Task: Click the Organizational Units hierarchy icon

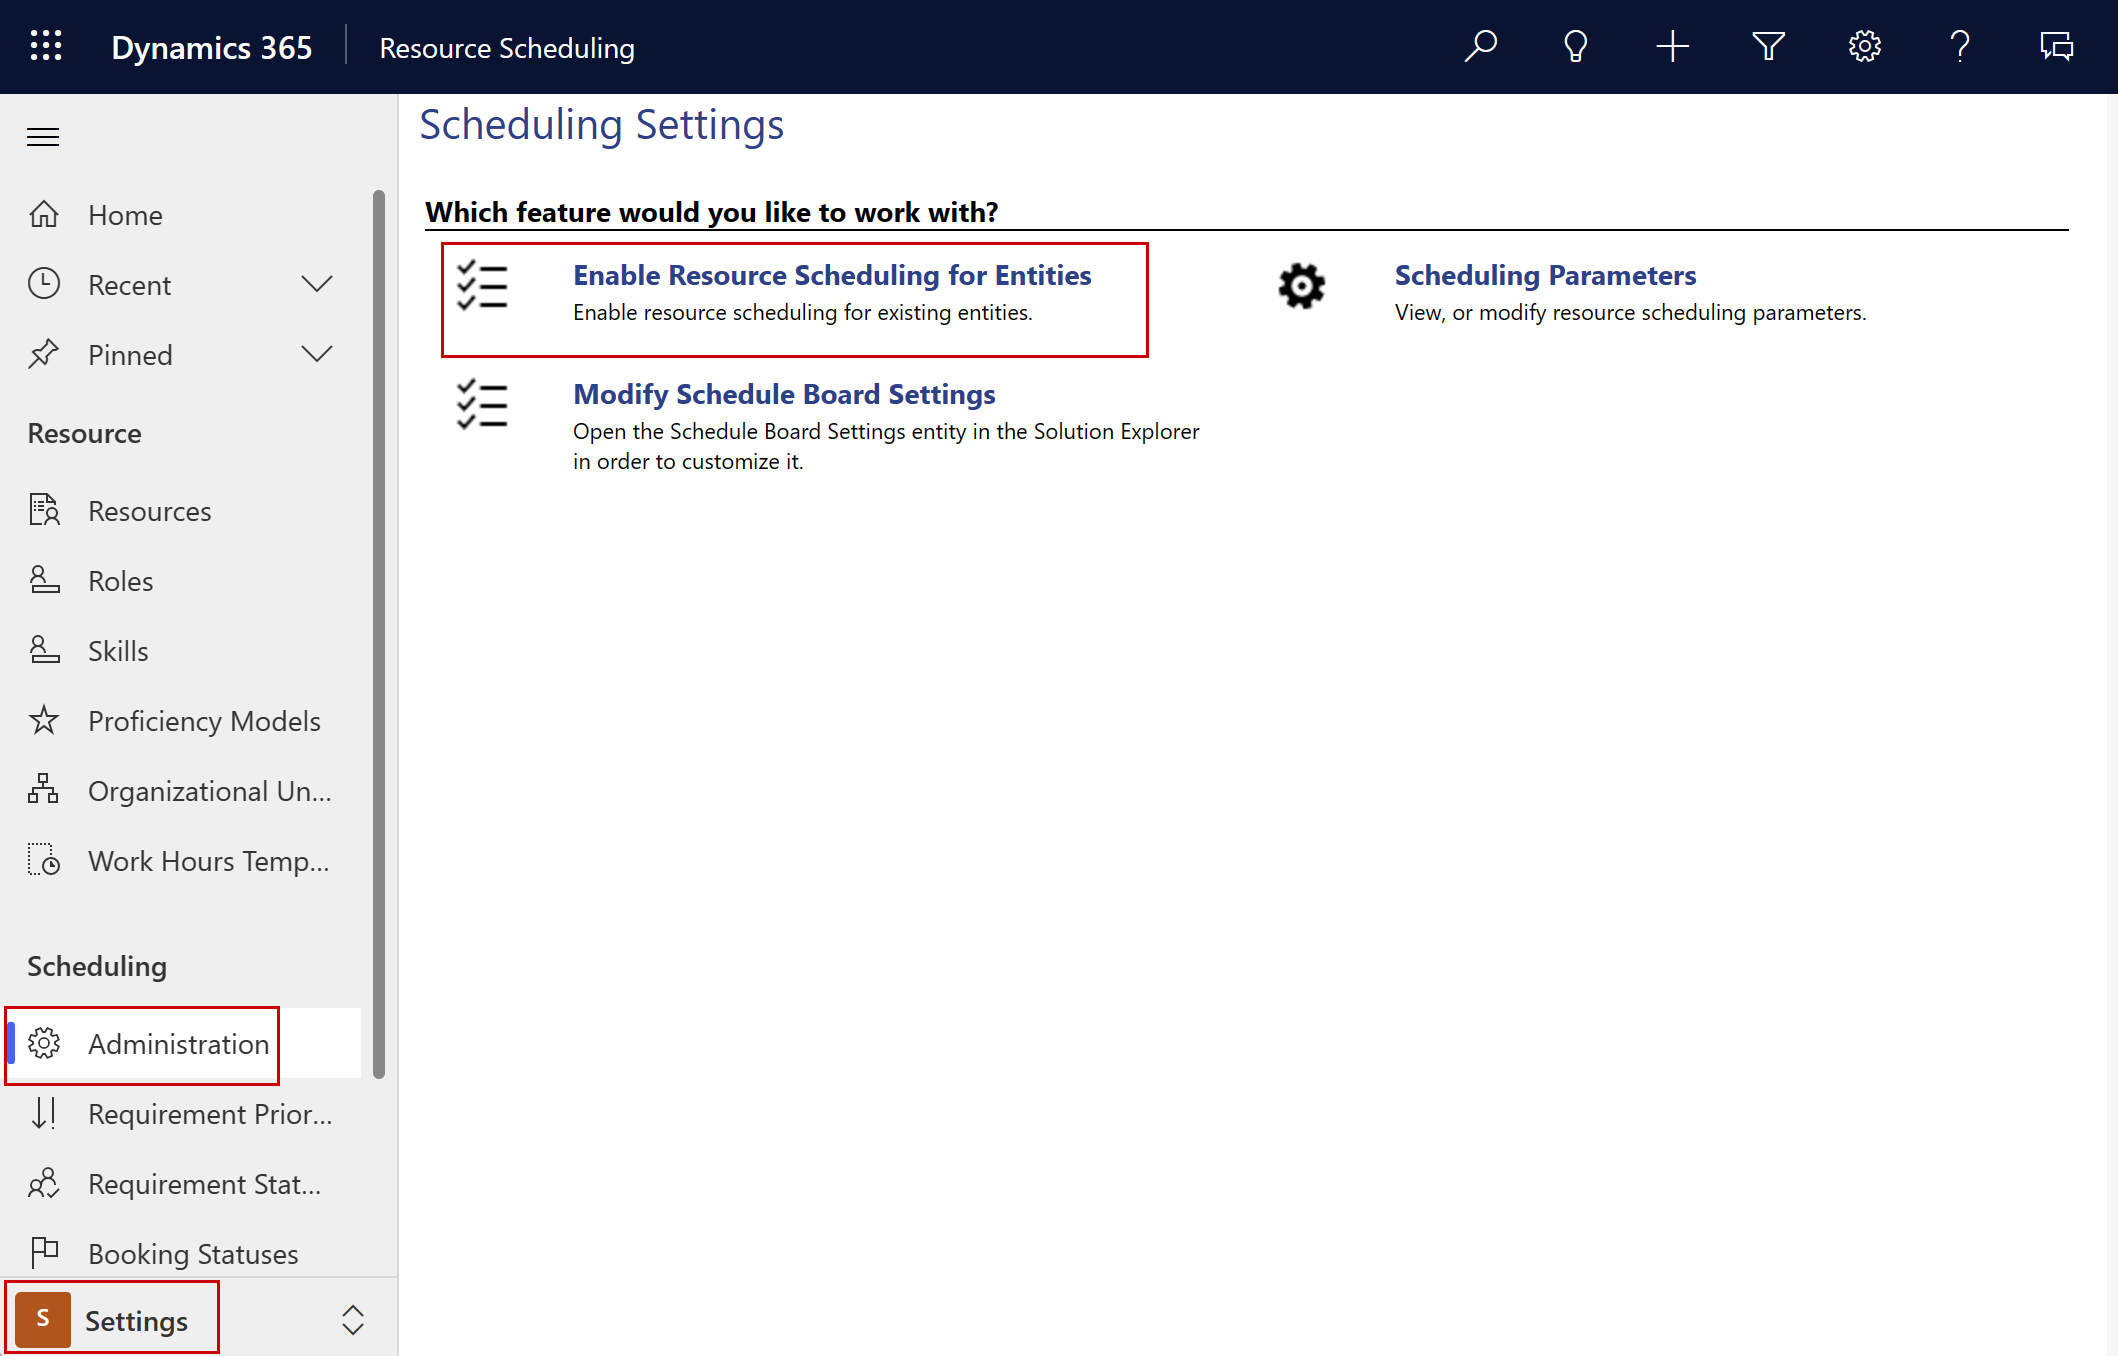Action: 45,789
